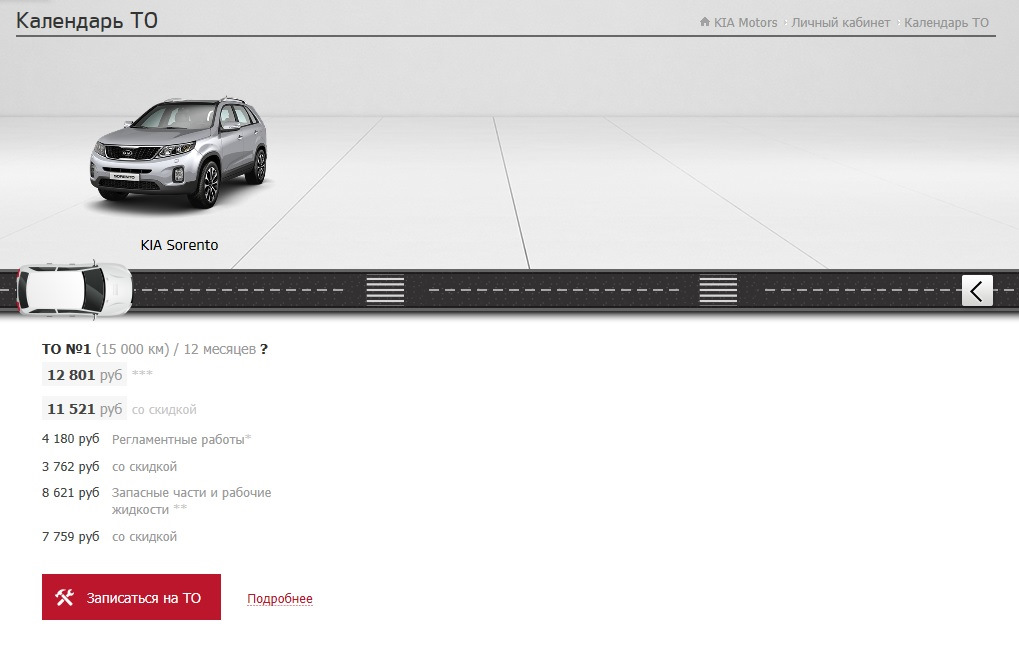This screenshot has width=1019, height=655.
Task: Click the KIA Sorento model name
Action: point(179,245)
